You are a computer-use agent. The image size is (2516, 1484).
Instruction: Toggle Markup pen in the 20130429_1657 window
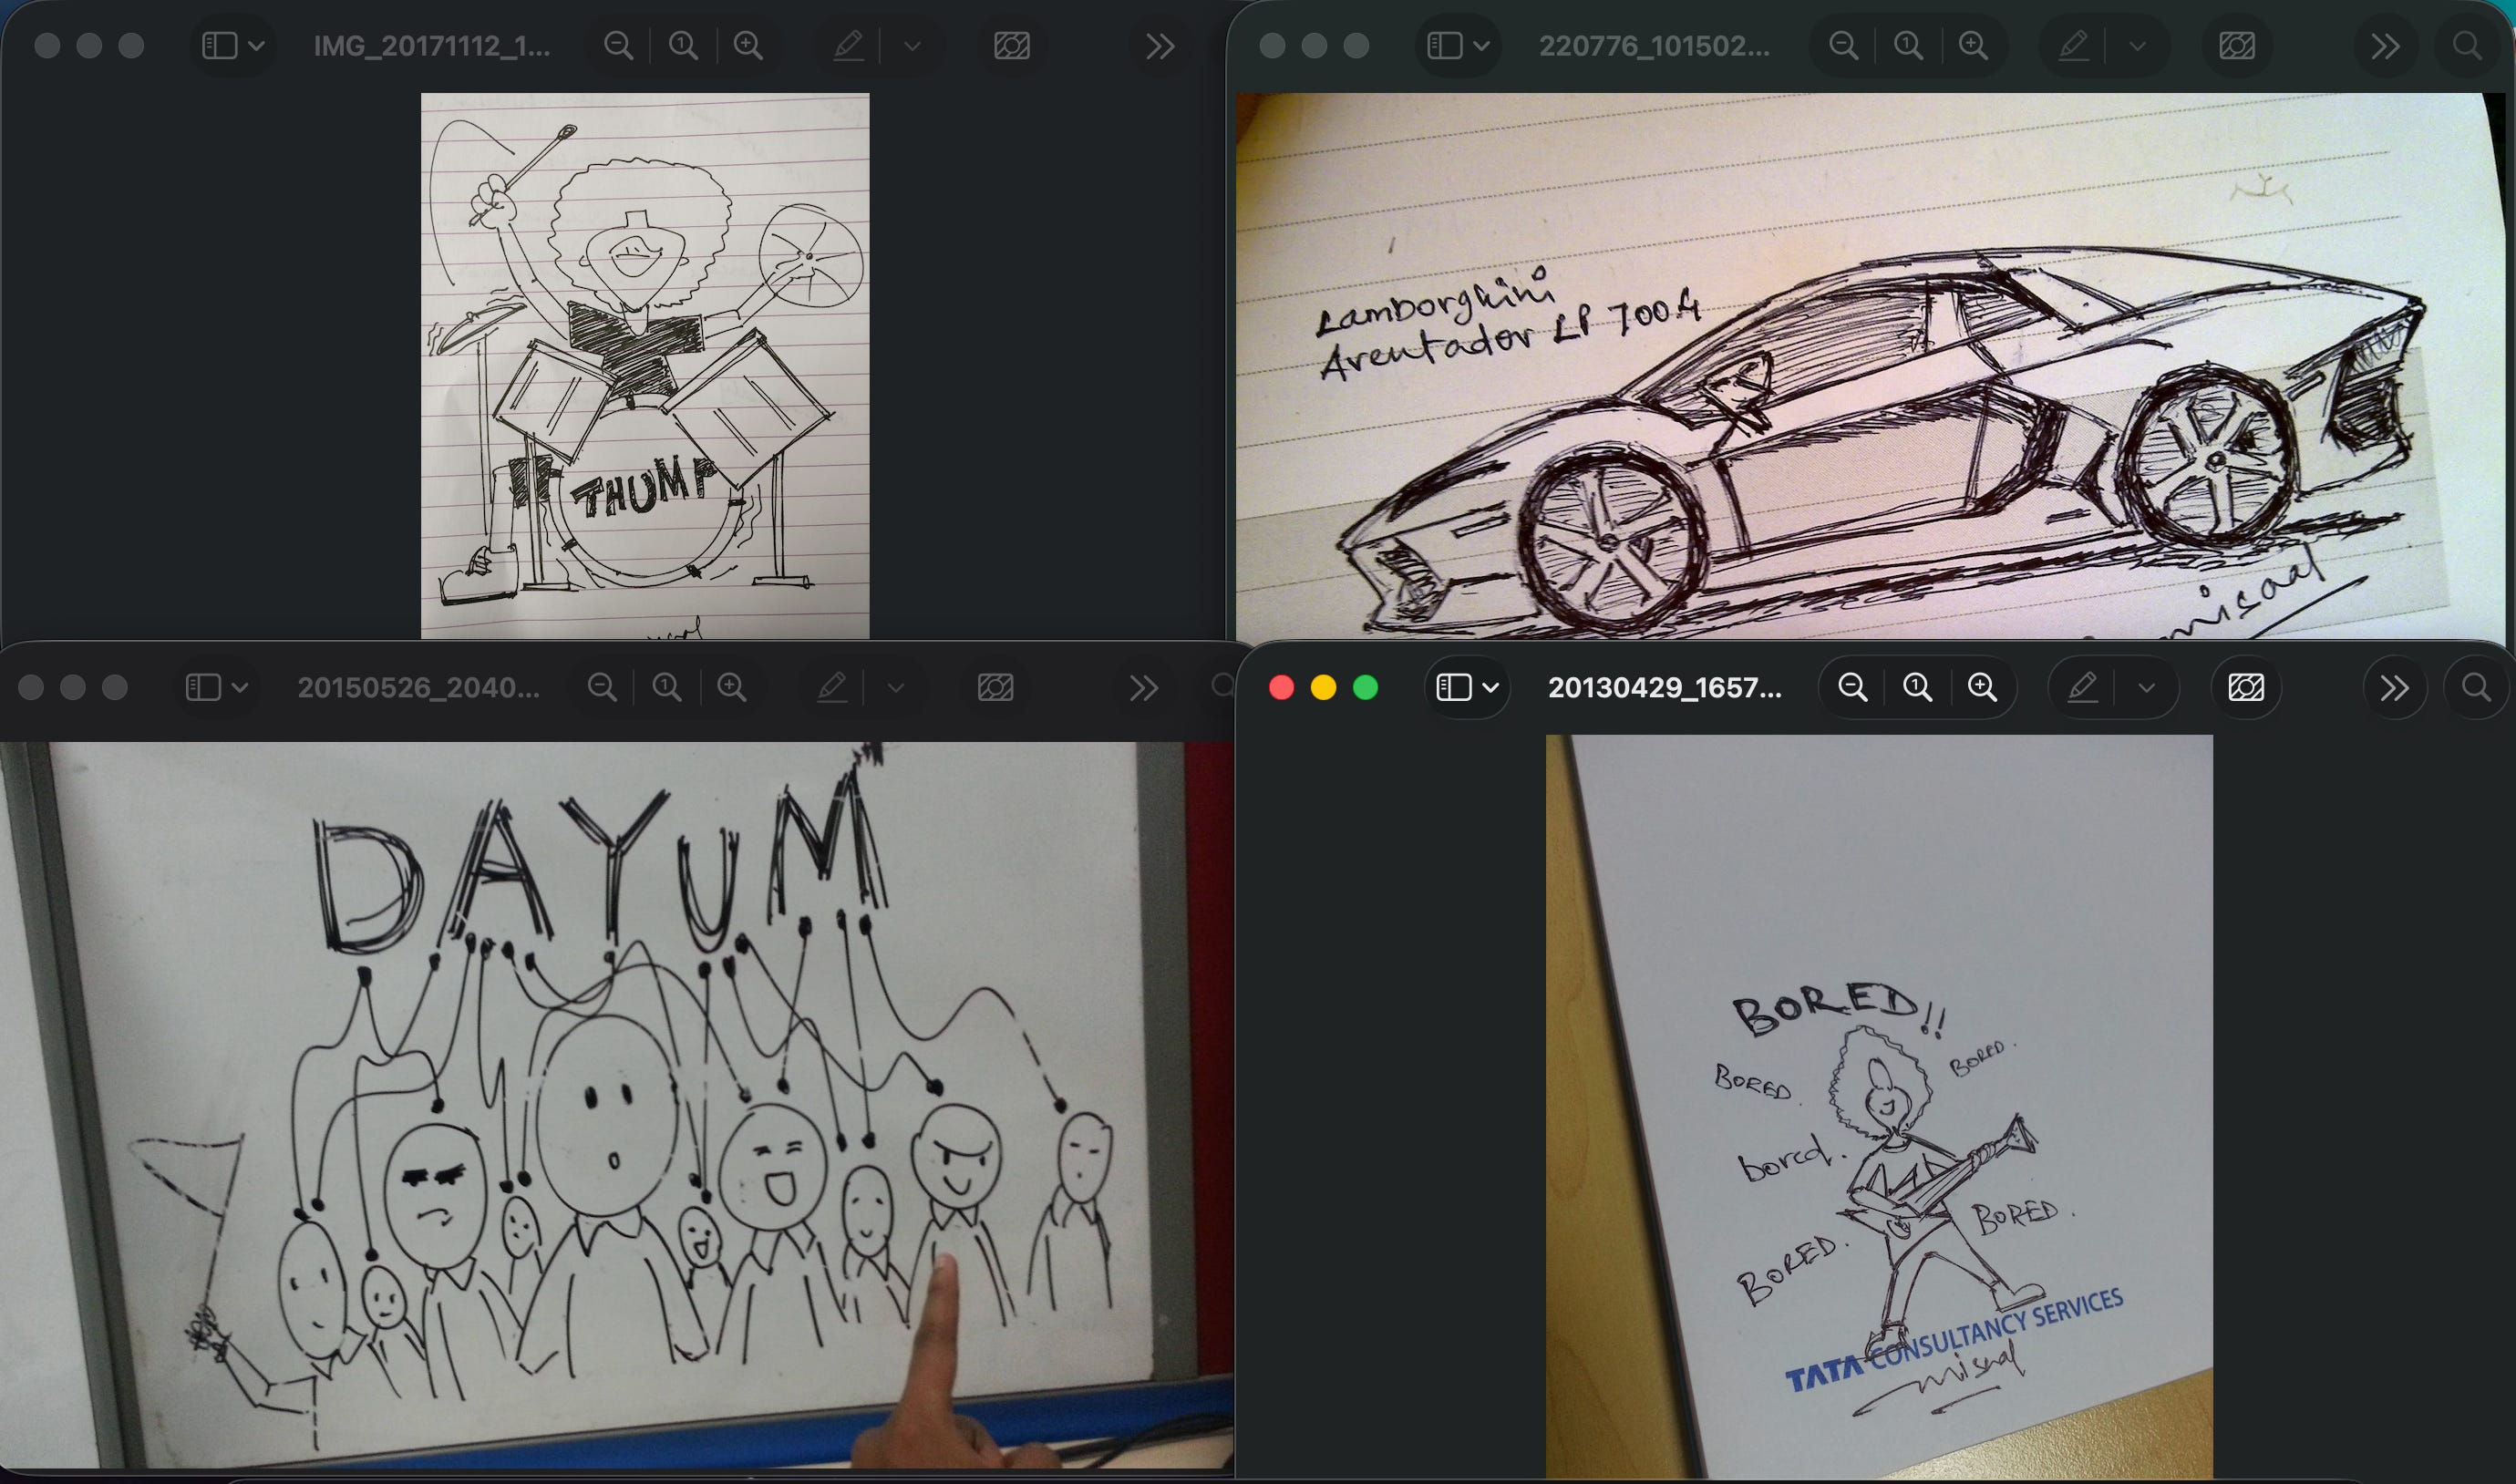click(x=2083, y=688)
